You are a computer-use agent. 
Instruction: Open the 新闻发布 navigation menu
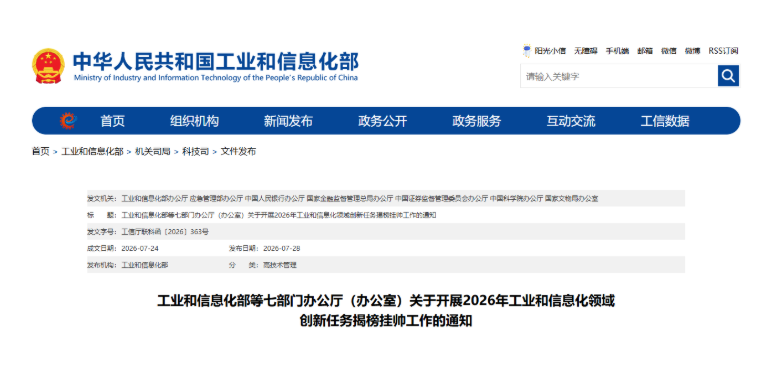pyautogui.click(x=289, y=121)
